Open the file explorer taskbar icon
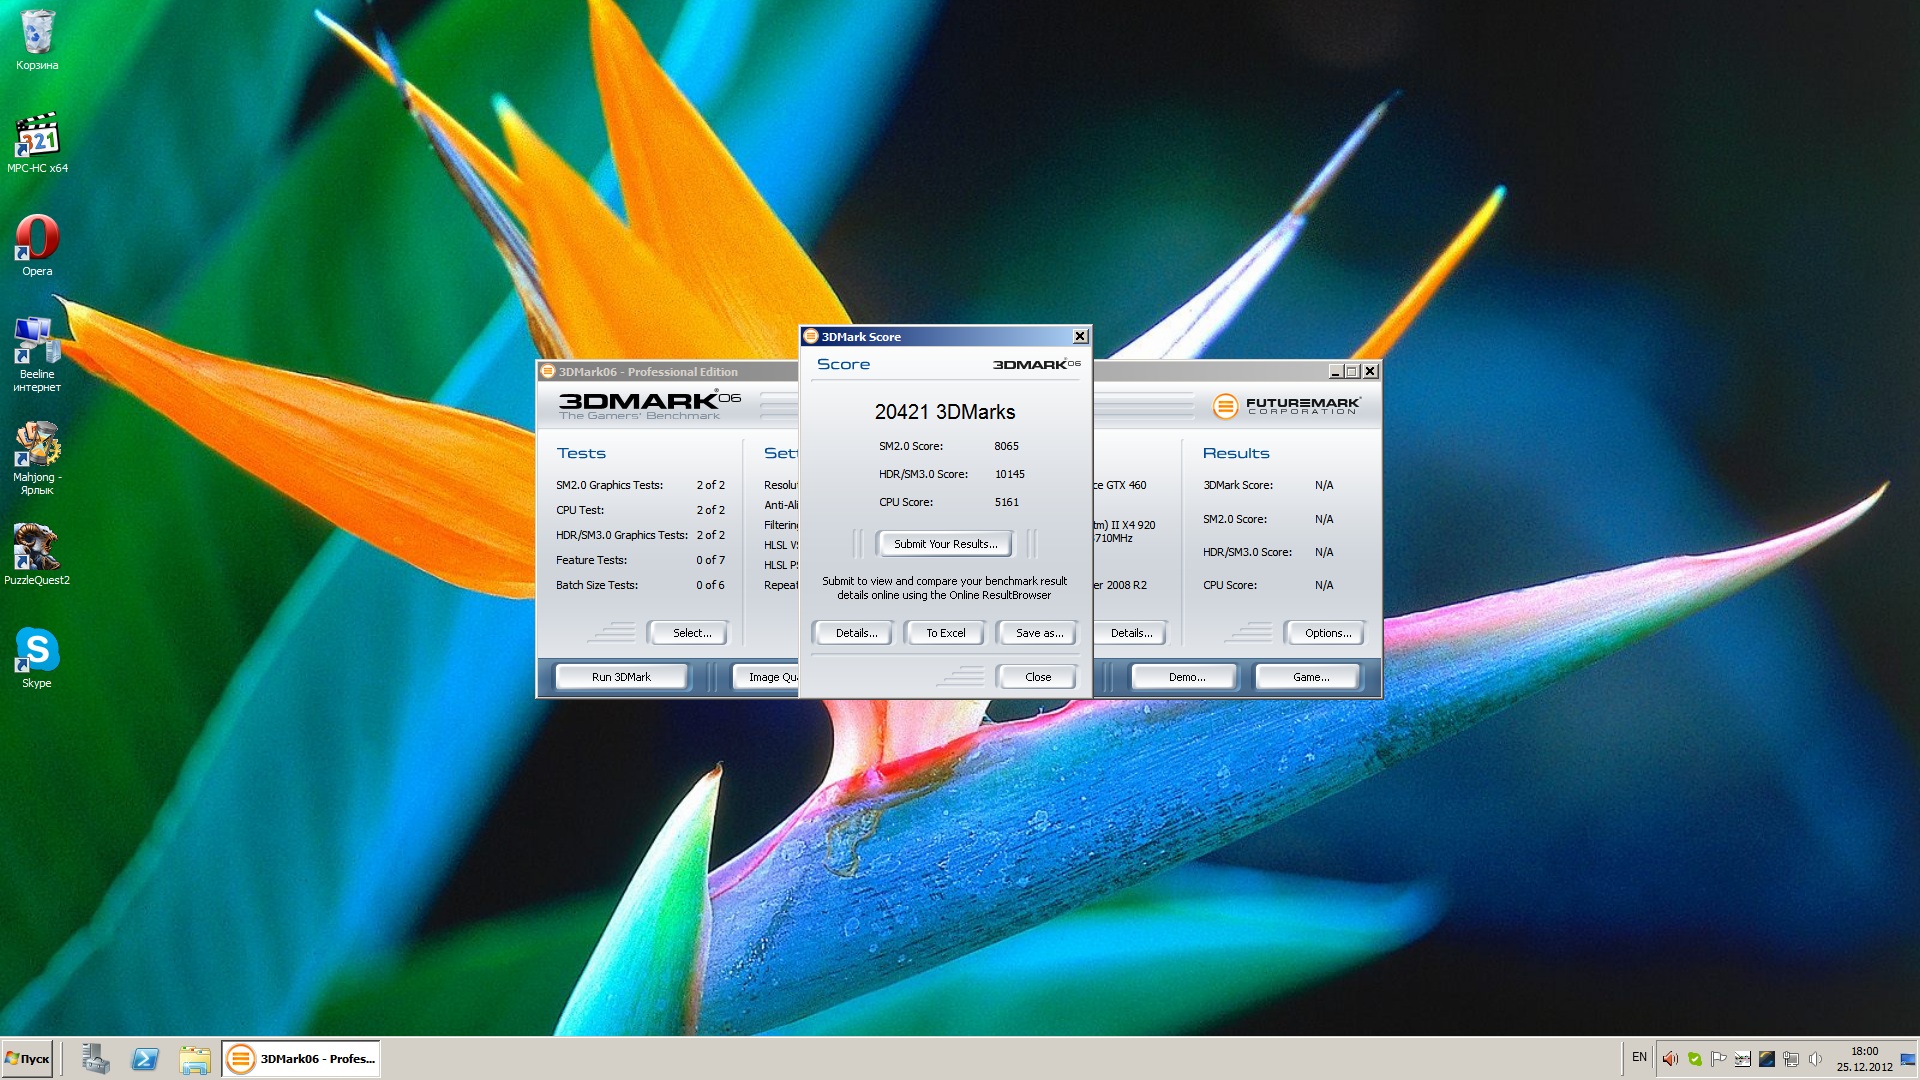This screenshot has width=1920, height=1080. tap(195, 1059)
